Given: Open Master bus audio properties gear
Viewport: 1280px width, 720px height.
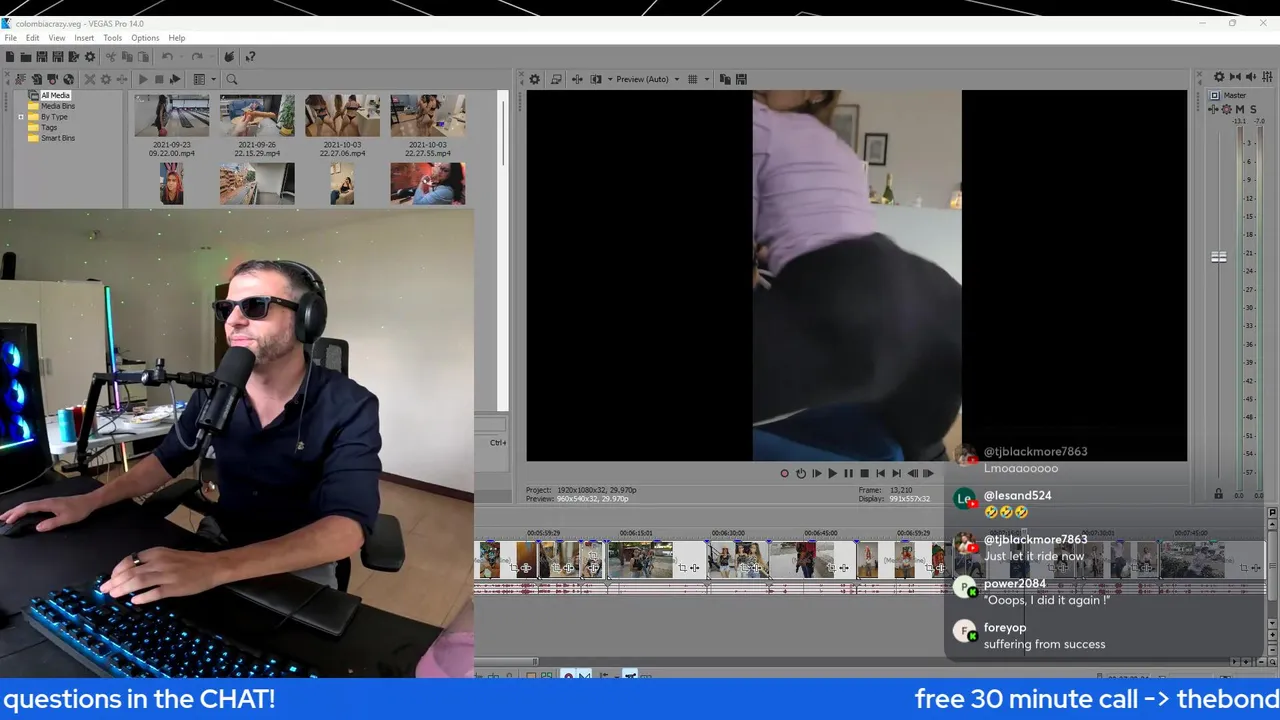Looking at the screenshot, I should pos(1219,77).
